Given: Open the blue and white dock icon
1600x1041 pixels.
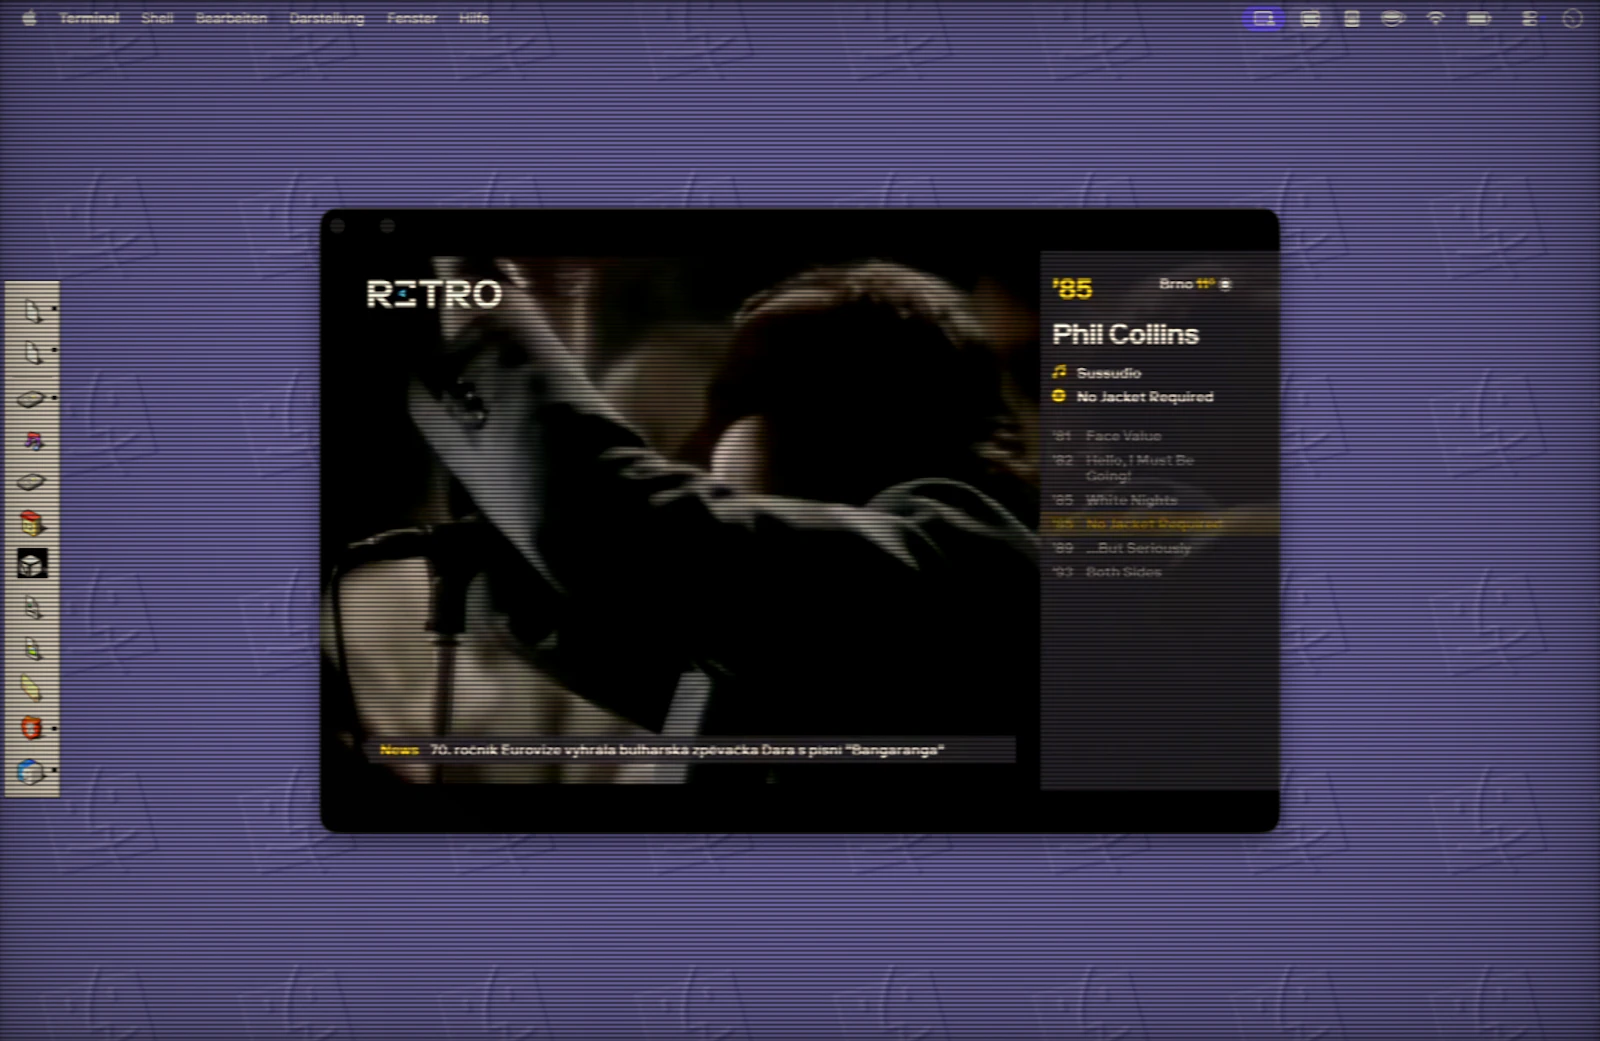Looking at the screenshot, I should [32, 771].
